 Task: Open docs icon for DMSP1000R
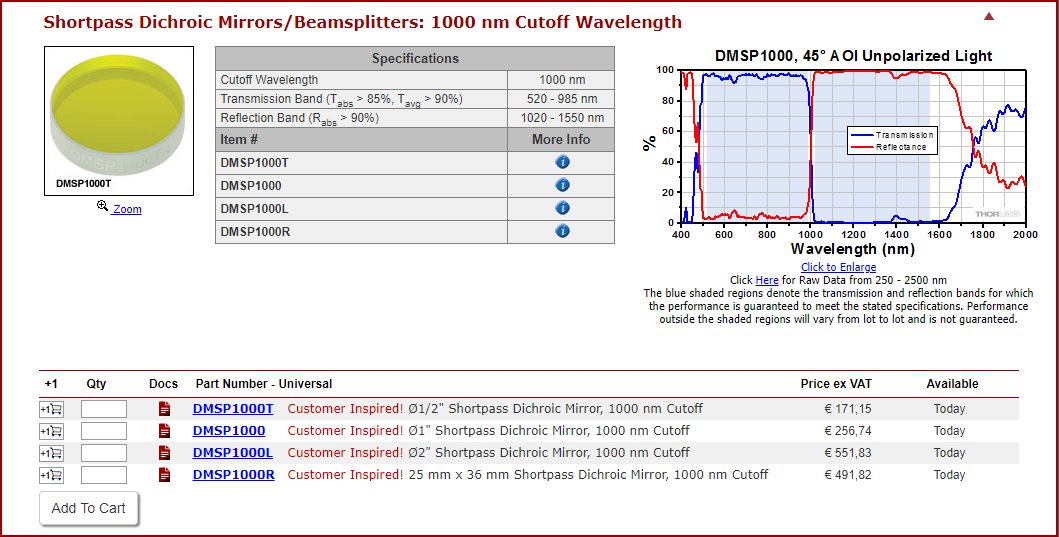164,475
